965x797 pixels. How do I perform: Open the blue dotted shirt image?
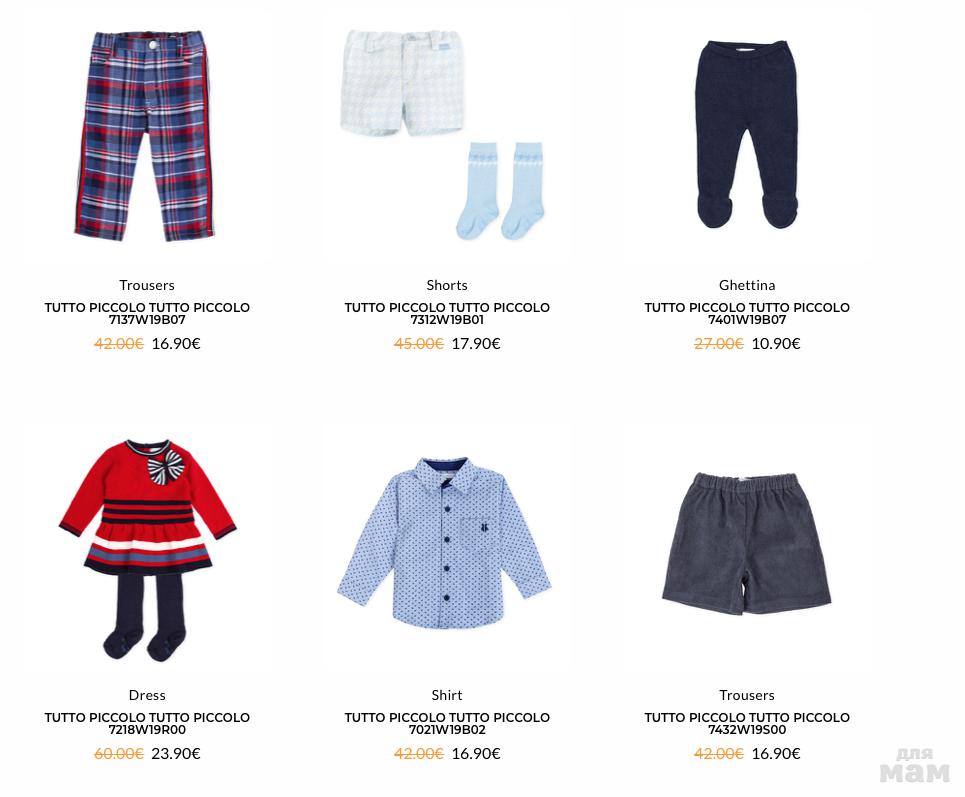444,543
